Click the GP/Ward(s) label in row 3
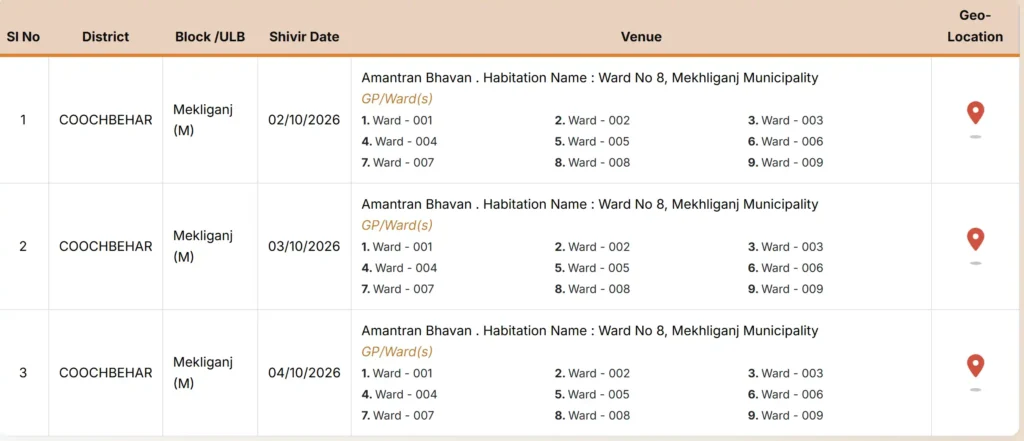1024x441 pixels. pyautogui.click(x=396, y=351)
